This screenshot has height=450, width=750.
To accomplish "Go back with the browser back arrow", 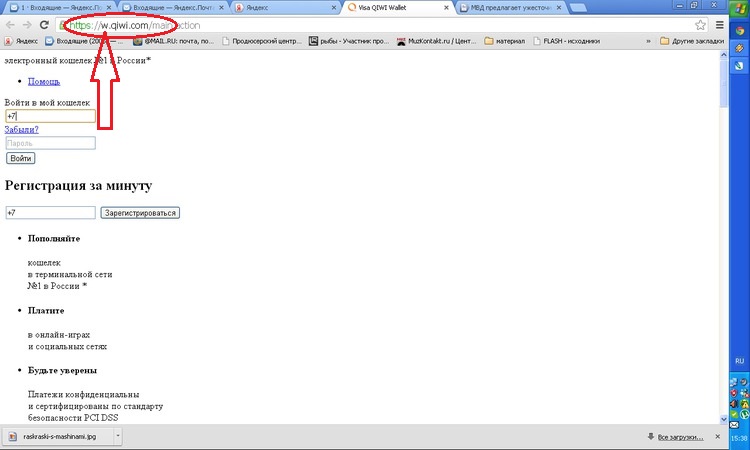I will (x=10, y=25).
